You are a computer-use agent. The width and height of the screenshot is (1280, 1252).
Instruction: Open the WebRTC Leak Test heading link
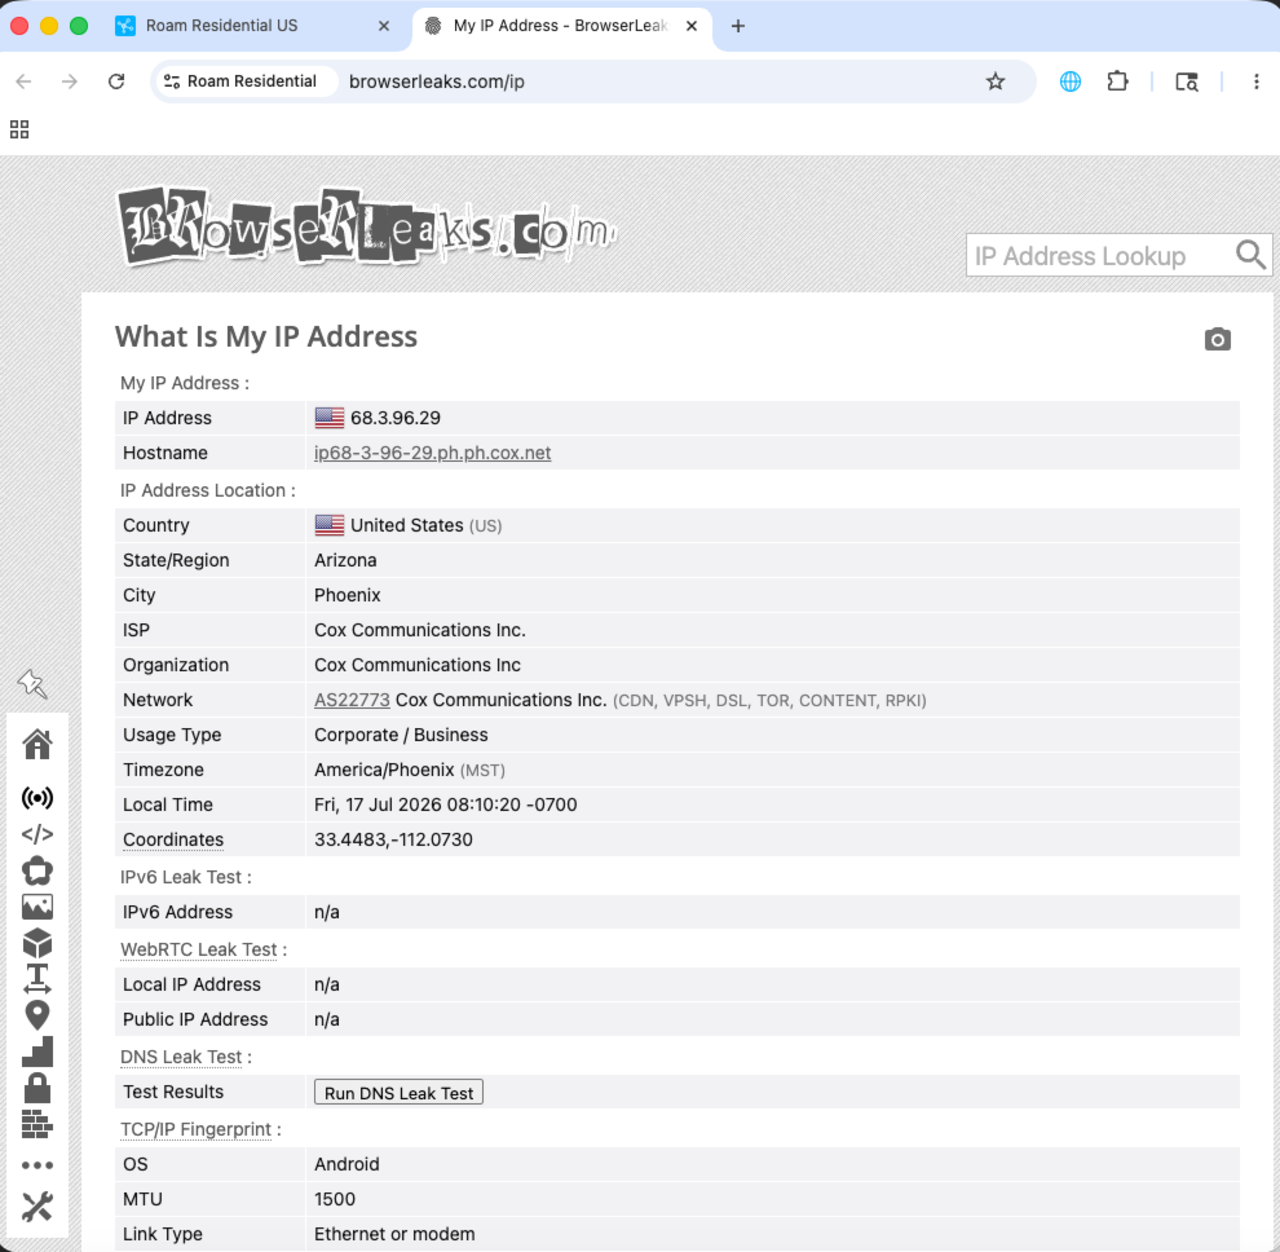[199, 949]
